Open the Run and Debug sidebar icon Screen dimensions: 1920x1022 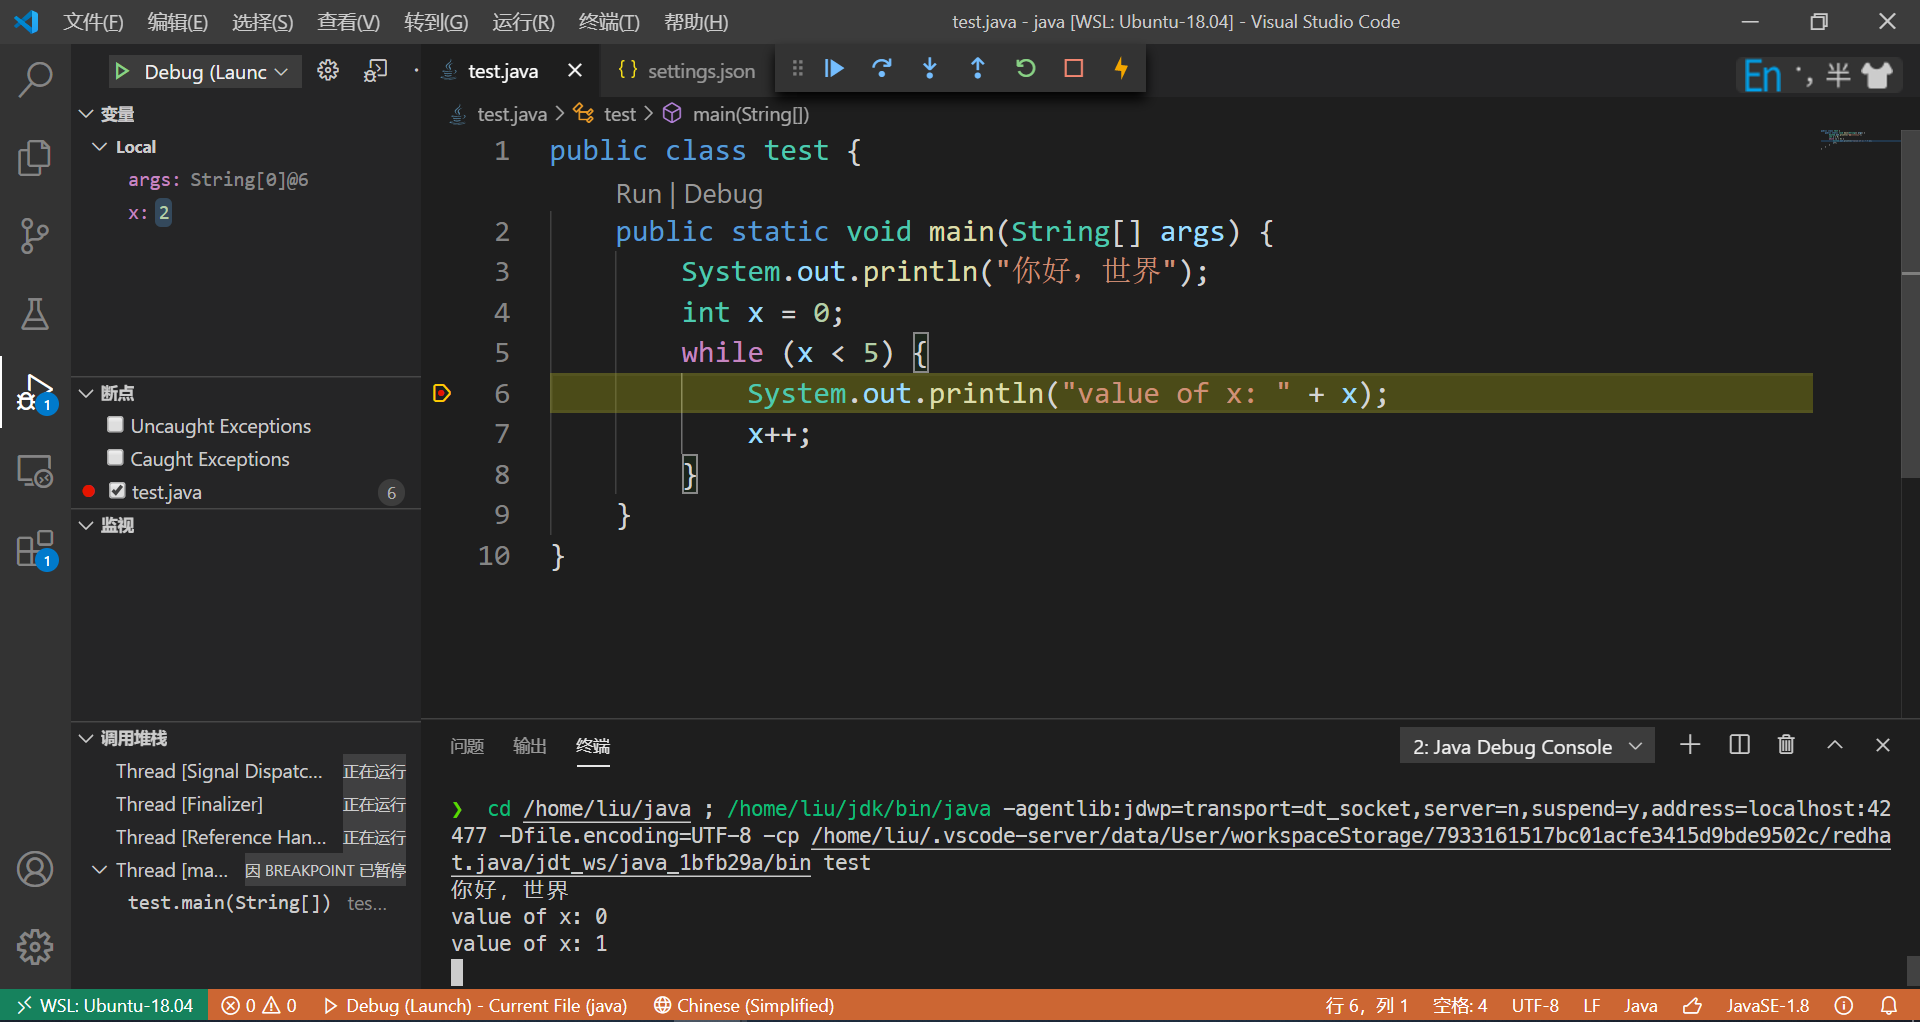35,392
